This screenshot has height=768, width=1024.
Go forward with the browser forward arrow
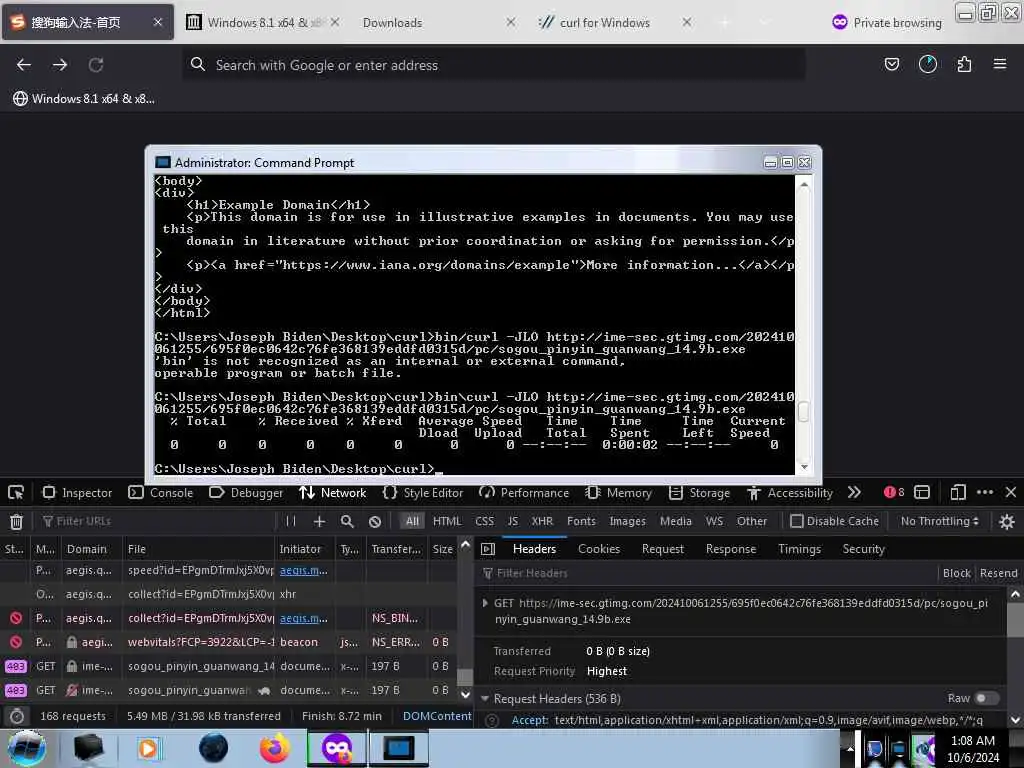click(x=60, y=65)
